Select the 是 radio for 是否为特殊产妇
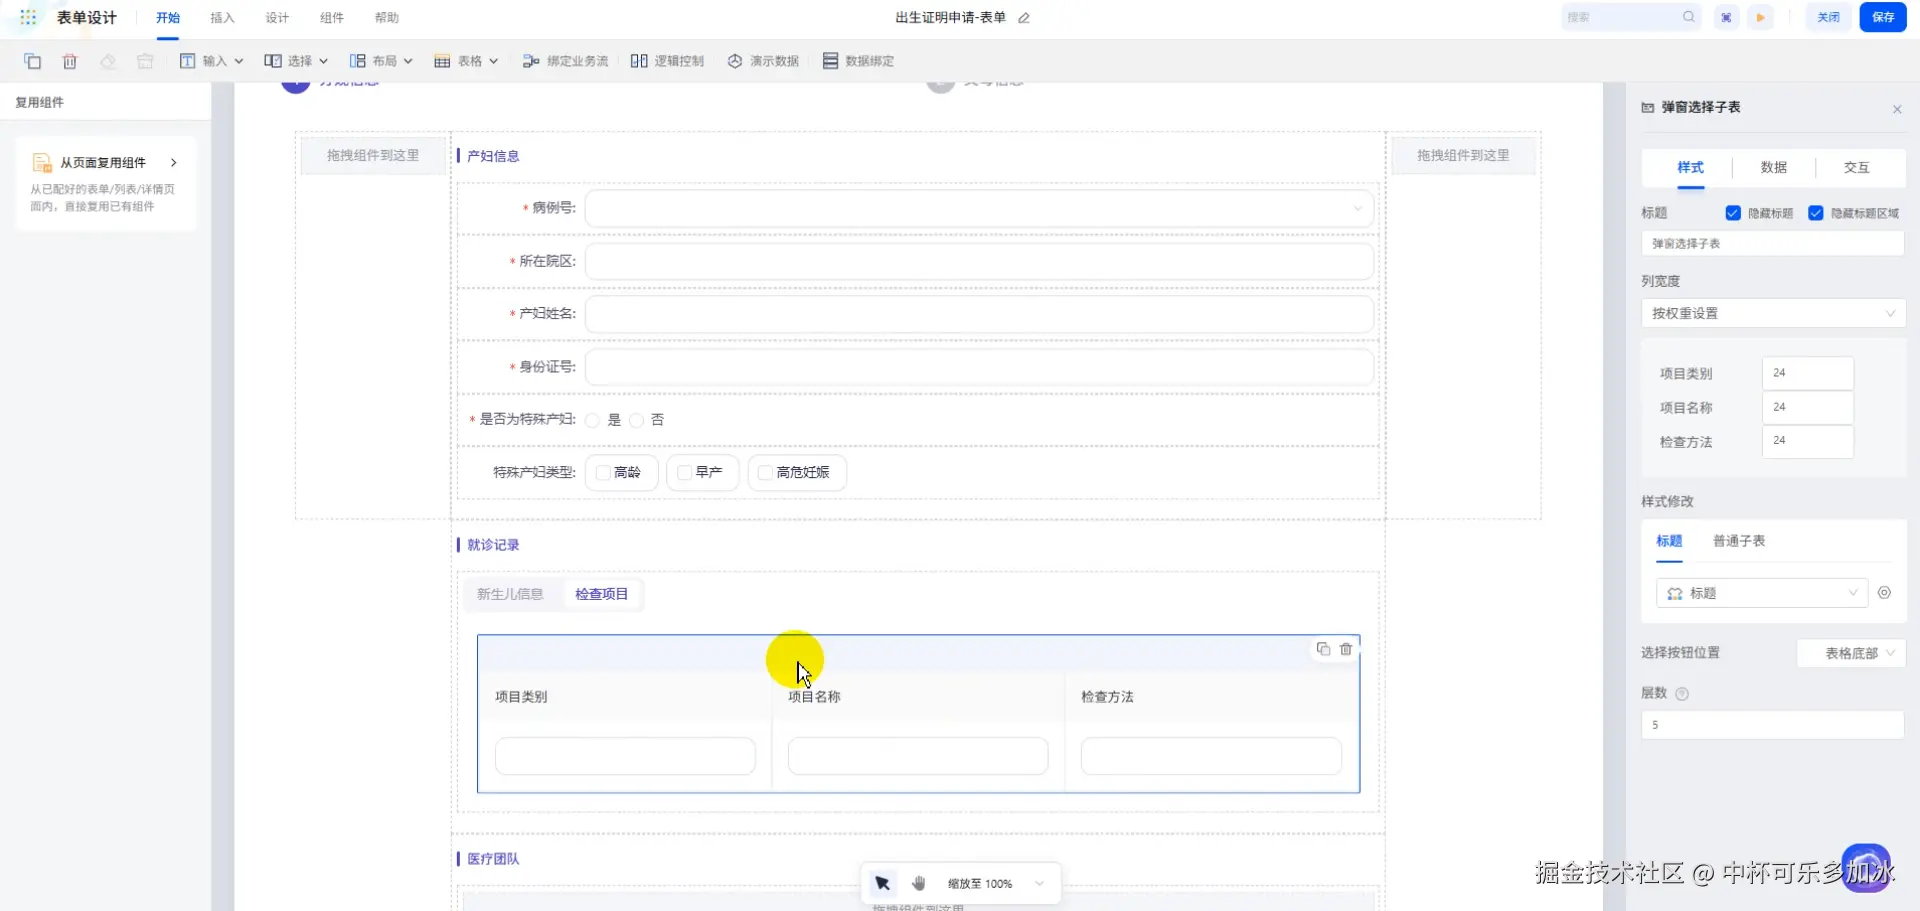 coord(593,420)
